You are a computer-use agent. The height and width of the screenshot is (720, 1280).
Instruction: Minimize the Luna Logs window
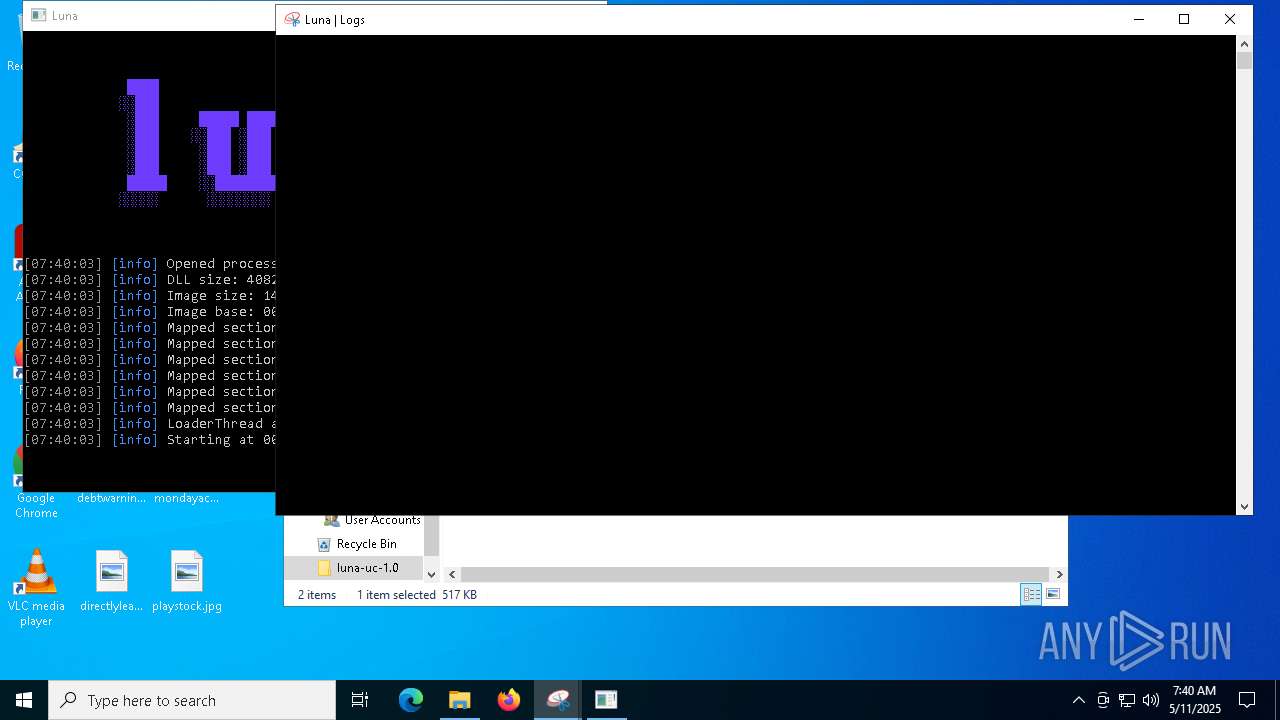(x=1138, y=19)
